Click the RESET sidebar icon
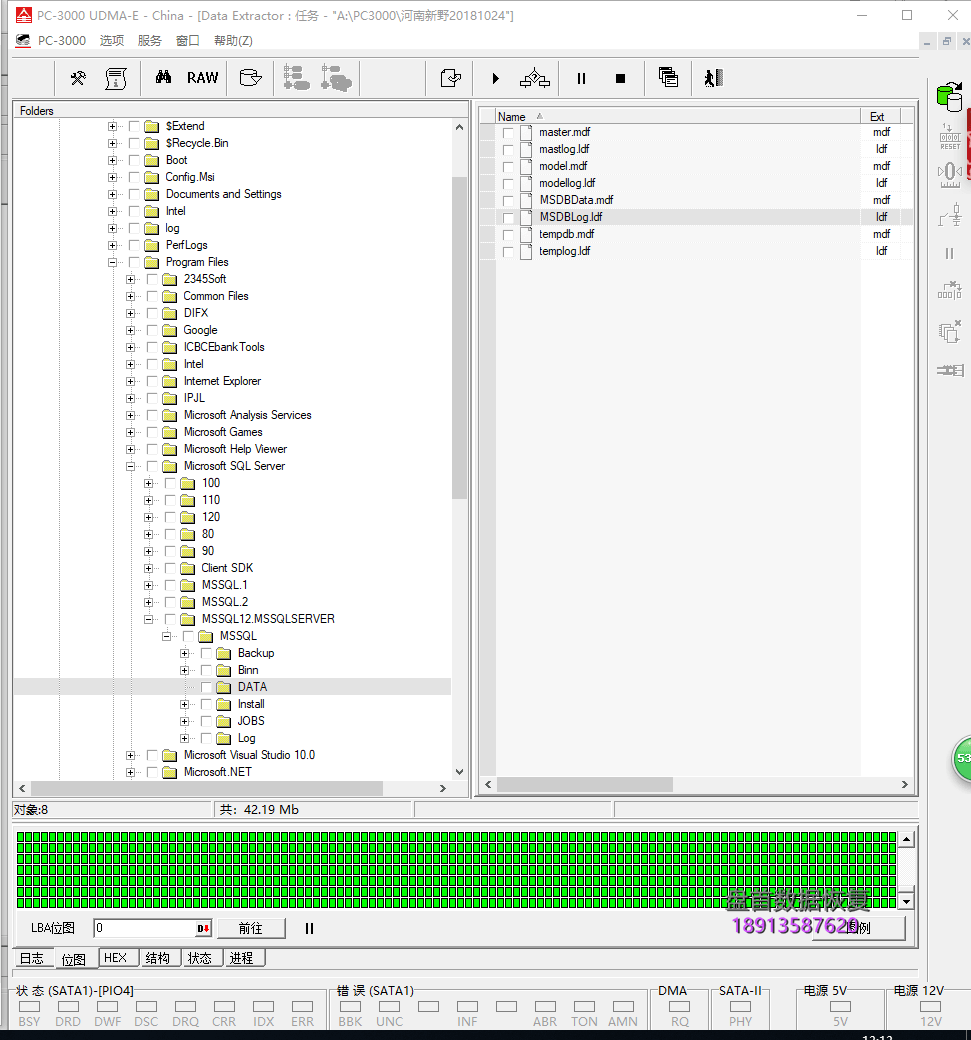 [x=950, y=137]
